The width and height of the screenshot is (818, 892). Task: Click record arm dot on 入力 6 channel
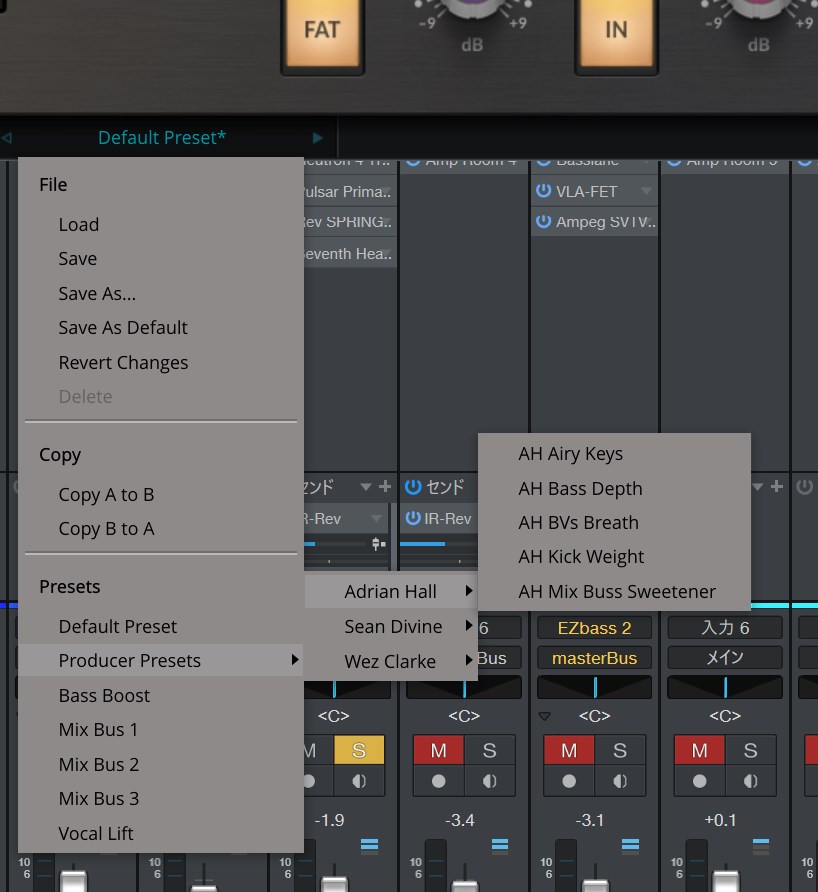tap(699, 781)
